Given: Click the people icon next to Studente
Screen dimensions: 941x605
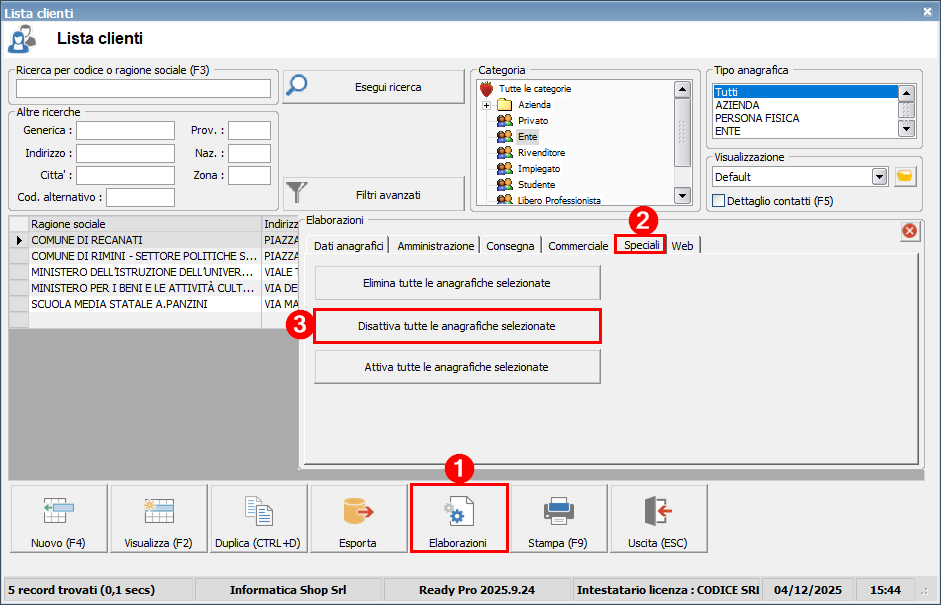Looking at the screenshot, I should (x=505, y=185).
